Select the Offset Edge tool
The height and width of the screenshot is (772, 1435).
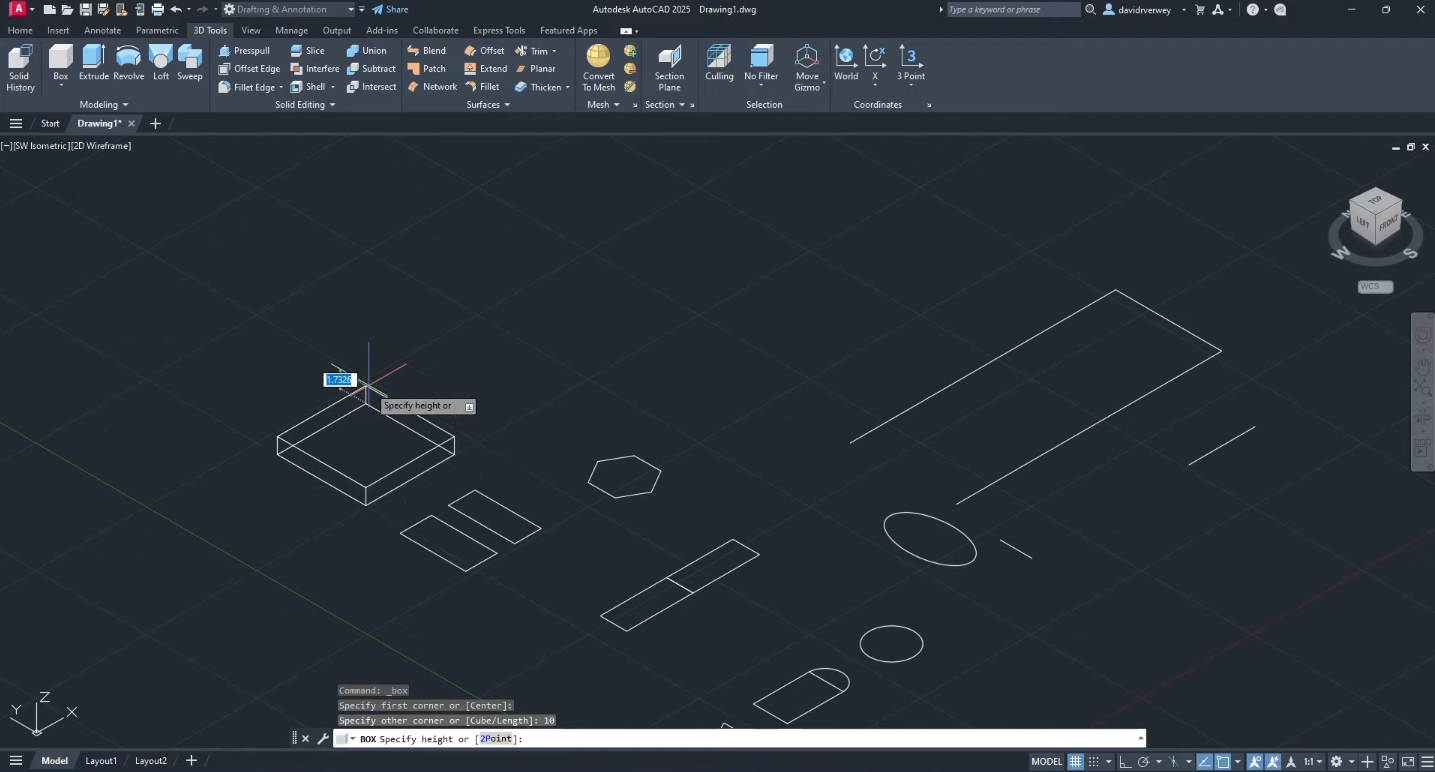249,68
